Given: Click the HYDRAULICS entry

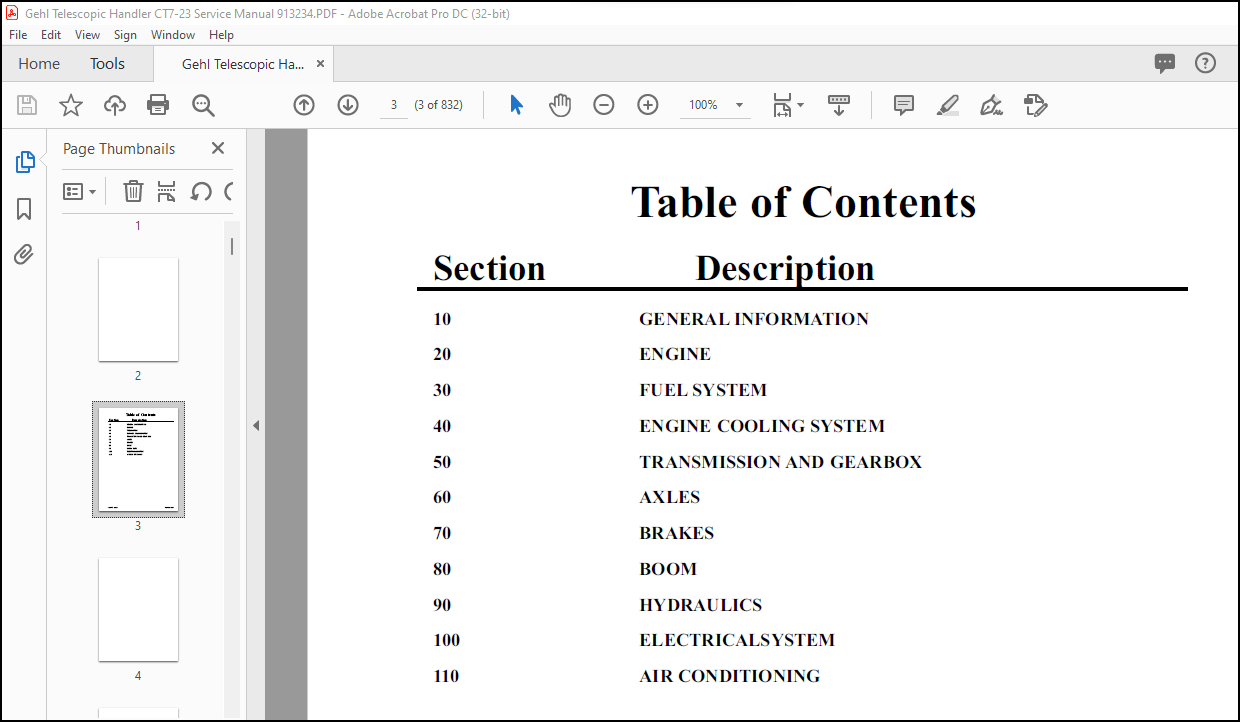Looking at the screenshot, I should coord(701,605).
